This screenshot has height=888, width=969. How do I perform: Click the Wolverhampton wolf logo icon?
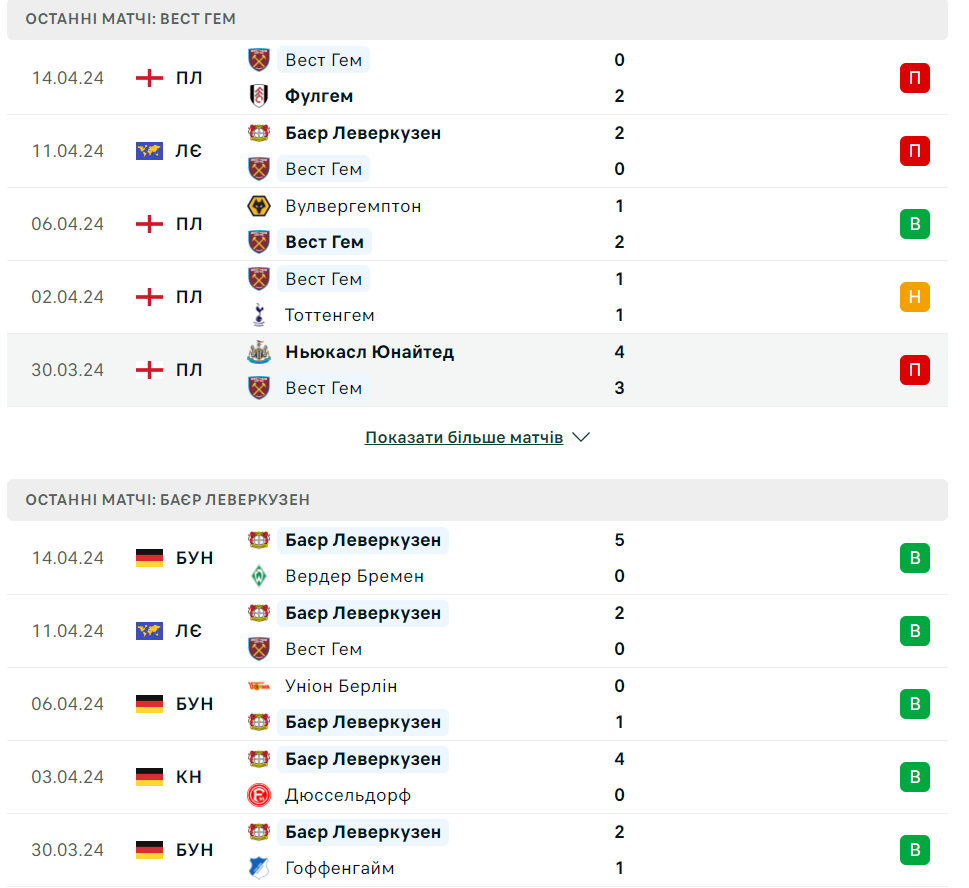pos(259,206)
